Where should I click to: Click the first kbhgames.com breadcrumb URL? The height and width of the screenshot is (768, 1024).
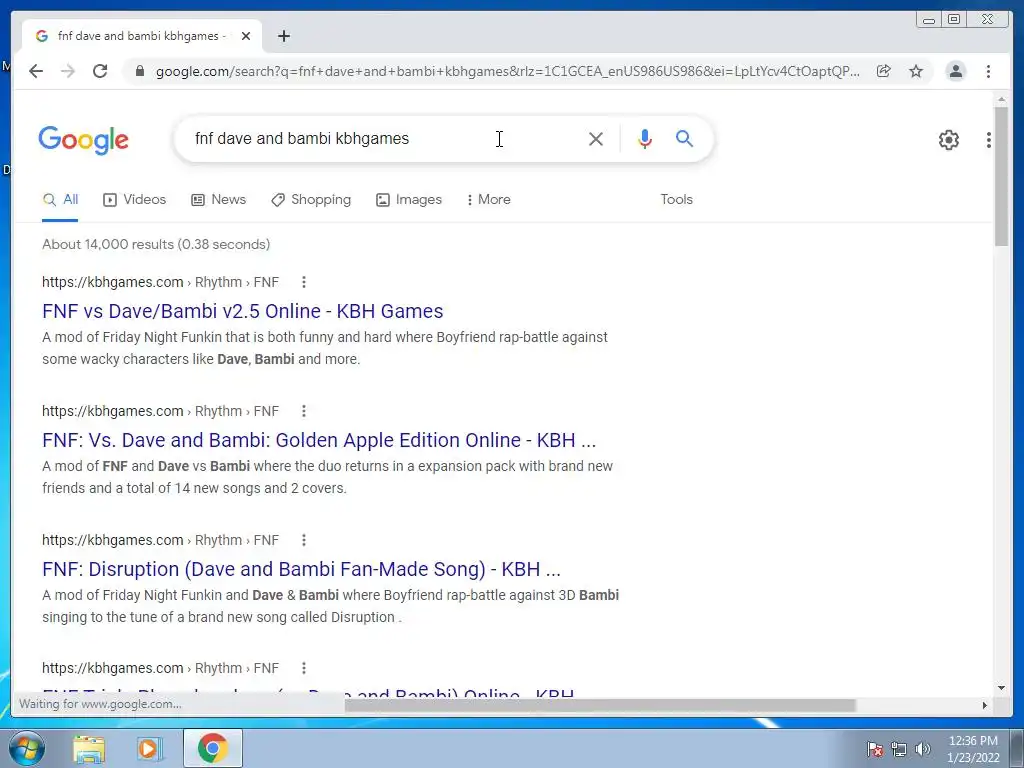click(160, 282)
